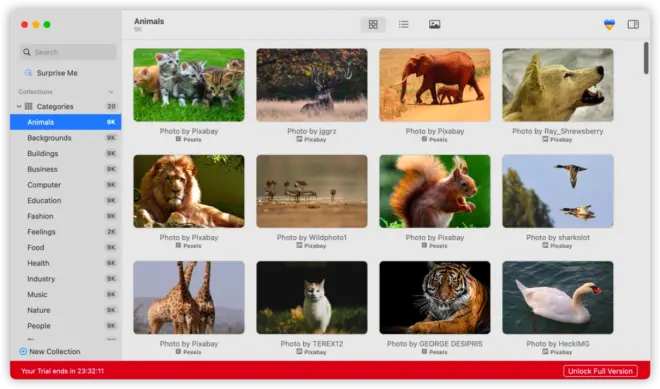
Task: Collapse the Collections section chevron
Action: coord(111,92)
